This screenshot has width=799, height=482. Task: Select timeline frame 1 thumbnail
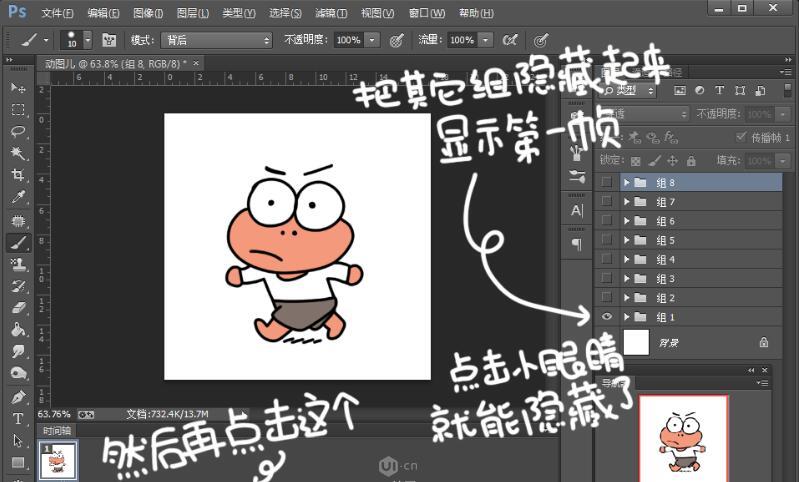point(58,459)
